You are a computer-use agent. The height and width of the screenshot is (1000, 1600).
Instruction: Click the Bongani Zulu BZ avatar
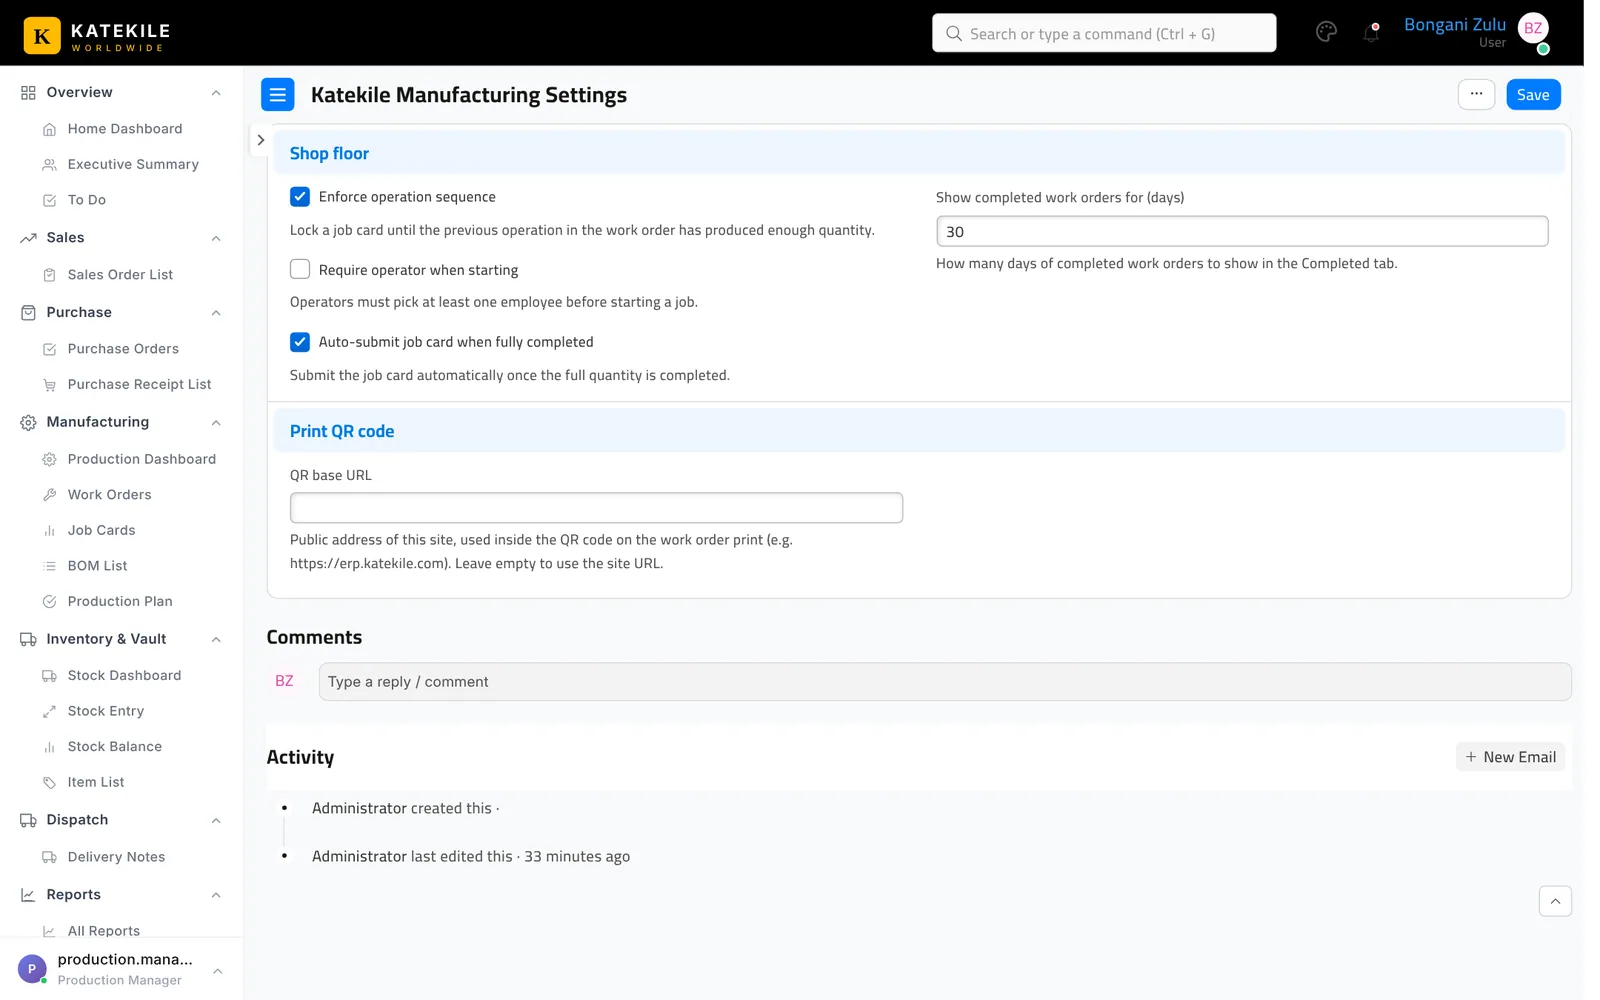pyautogui.click(x=1533, y=29)
